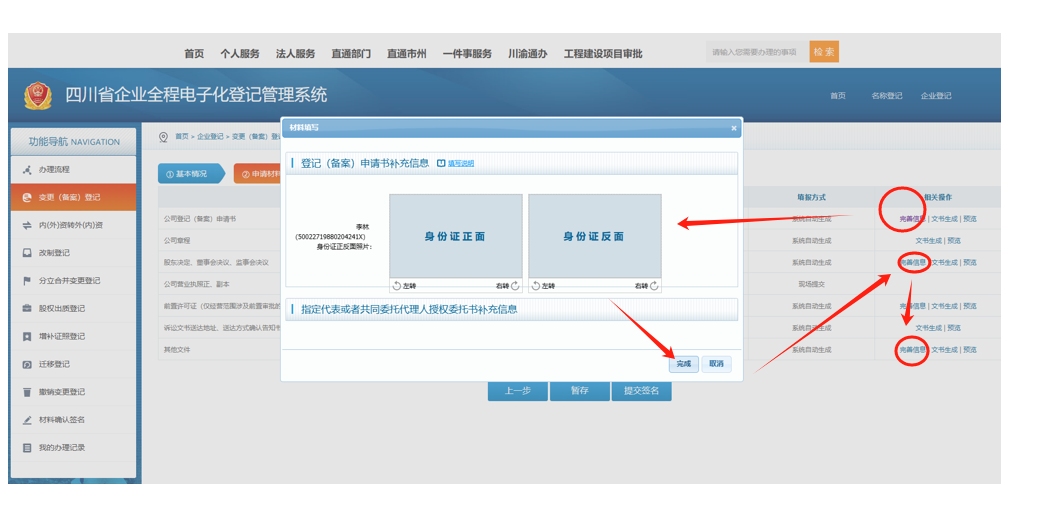The height and width of the screenshot is (516, 1039).
Task: Close the 材料填写 dialog with the X
Action: [x=733, y=128]
